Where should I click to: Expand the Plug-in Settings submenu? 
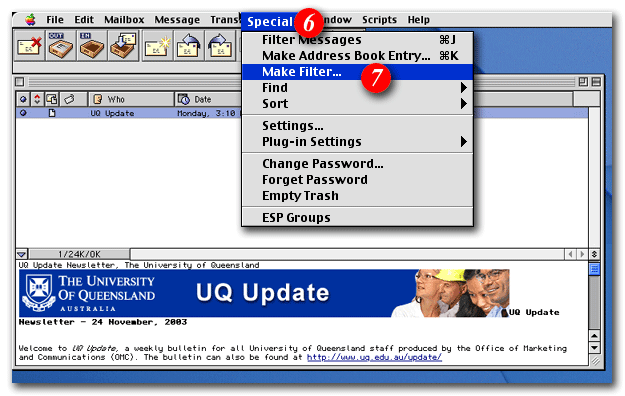[x=464, y=142]
